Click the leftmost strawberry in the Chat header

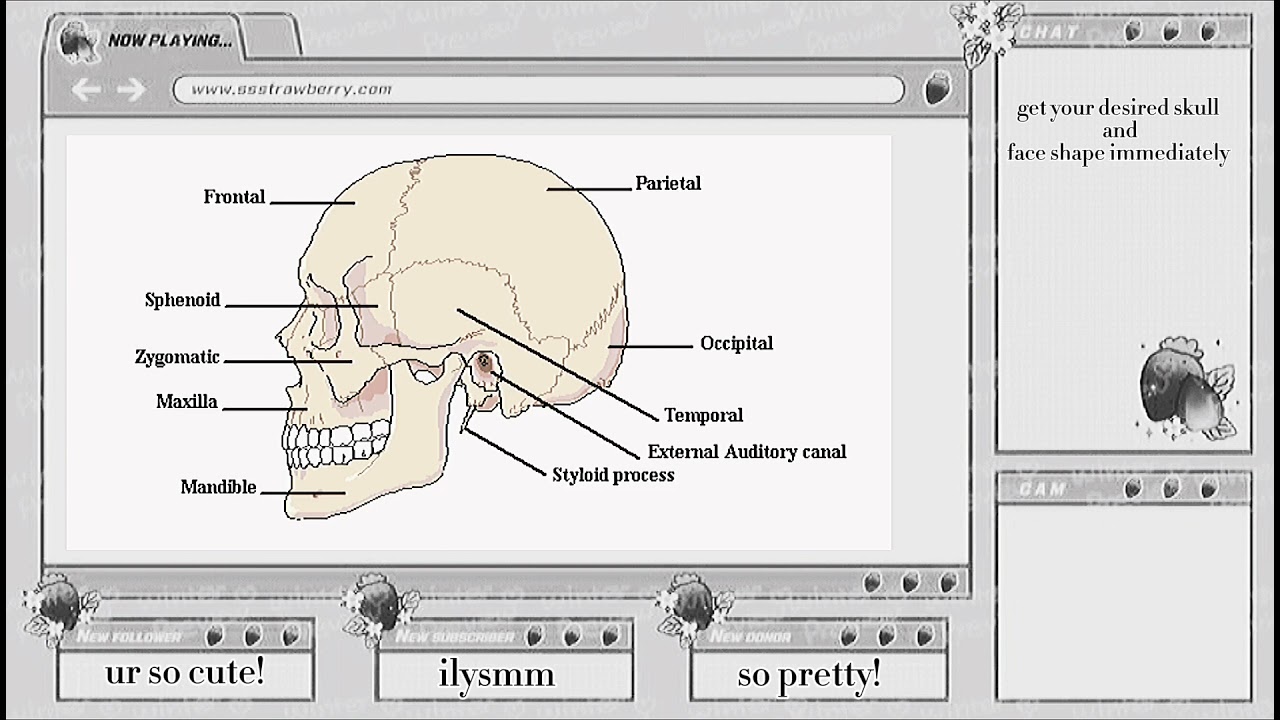pyautogui.click(x=1134, y=32)
